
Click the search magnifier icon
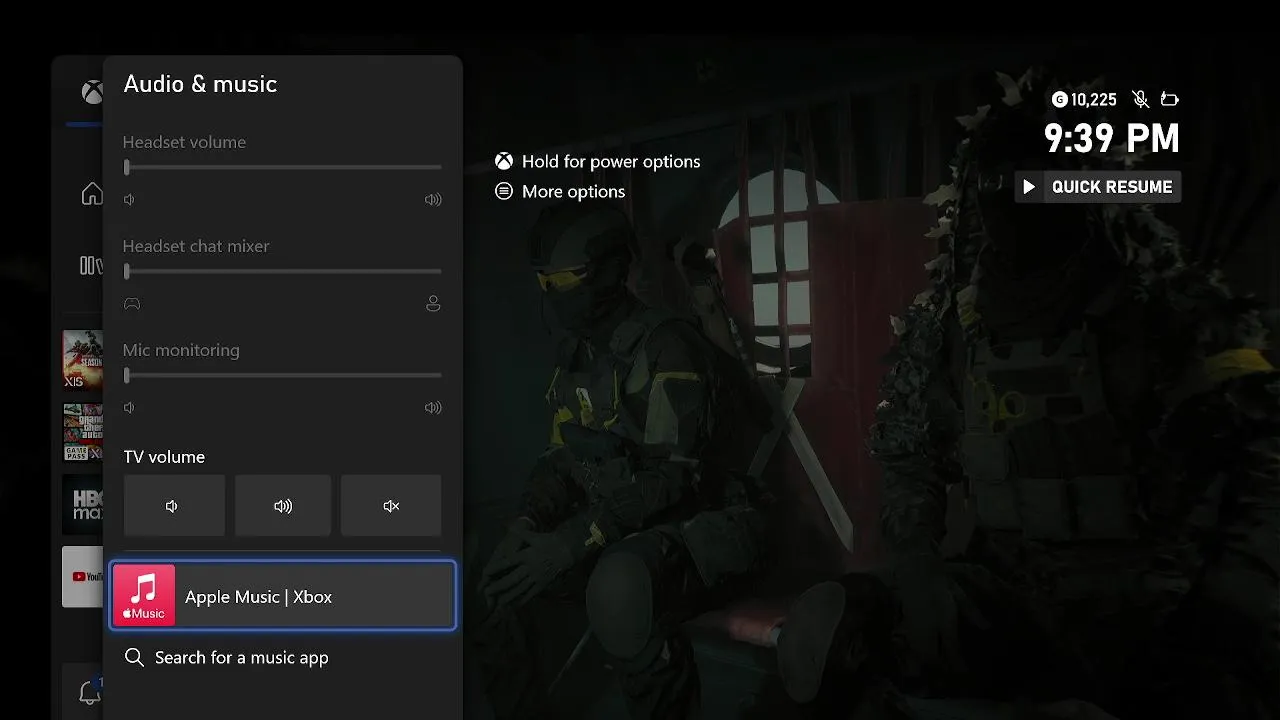point(134,658)
